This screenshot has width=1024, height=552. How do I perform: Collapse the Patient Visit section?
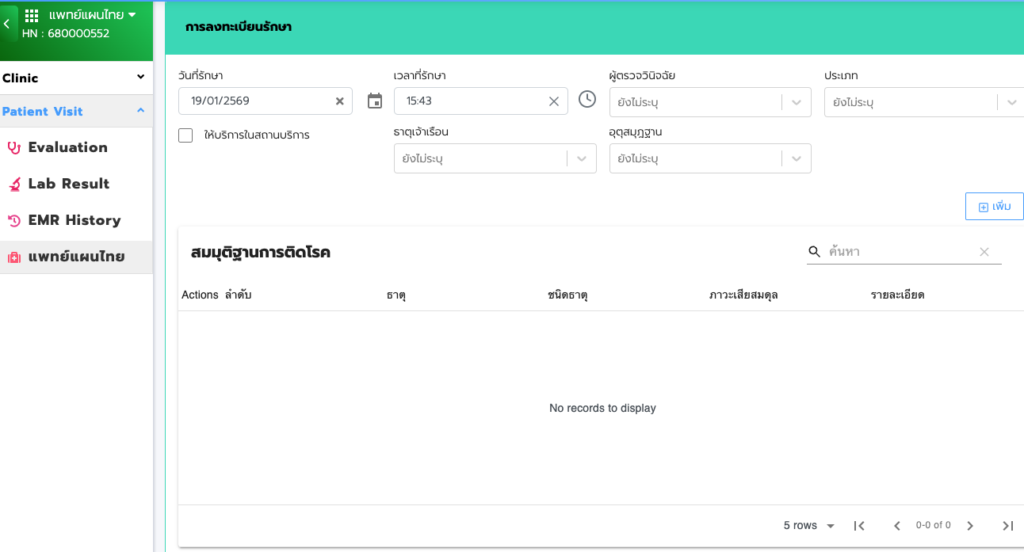(141, 111)
